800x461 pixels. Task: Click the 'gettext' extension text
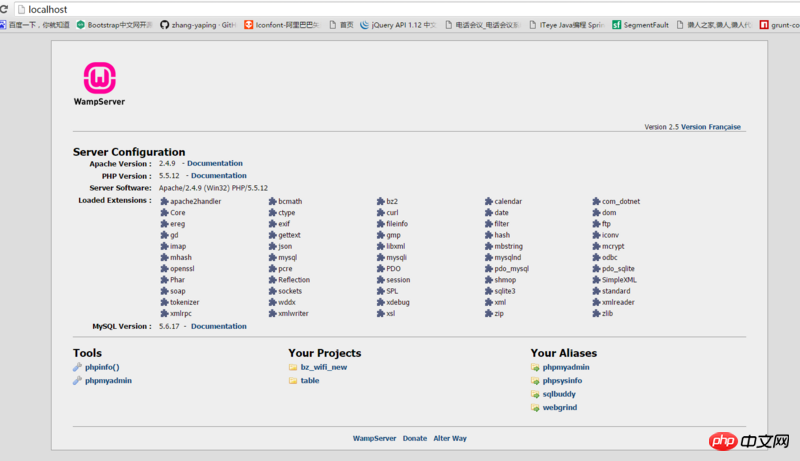289,235
